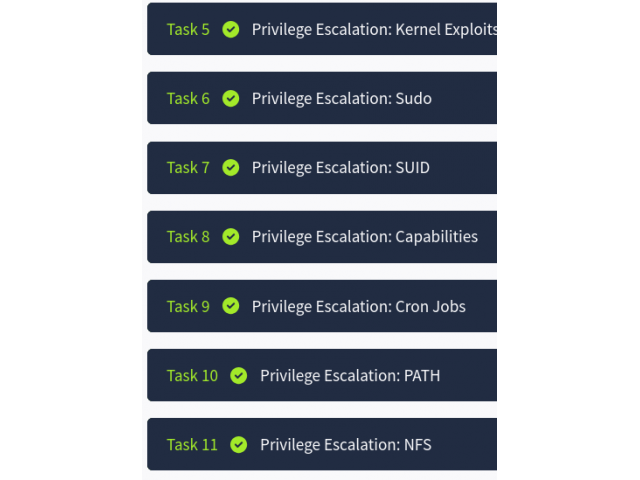The width and height of the screenshot is (640, 480).
Task: Expand Privilege Escalation: Capabilities task
Action: [x=322, y=237]
